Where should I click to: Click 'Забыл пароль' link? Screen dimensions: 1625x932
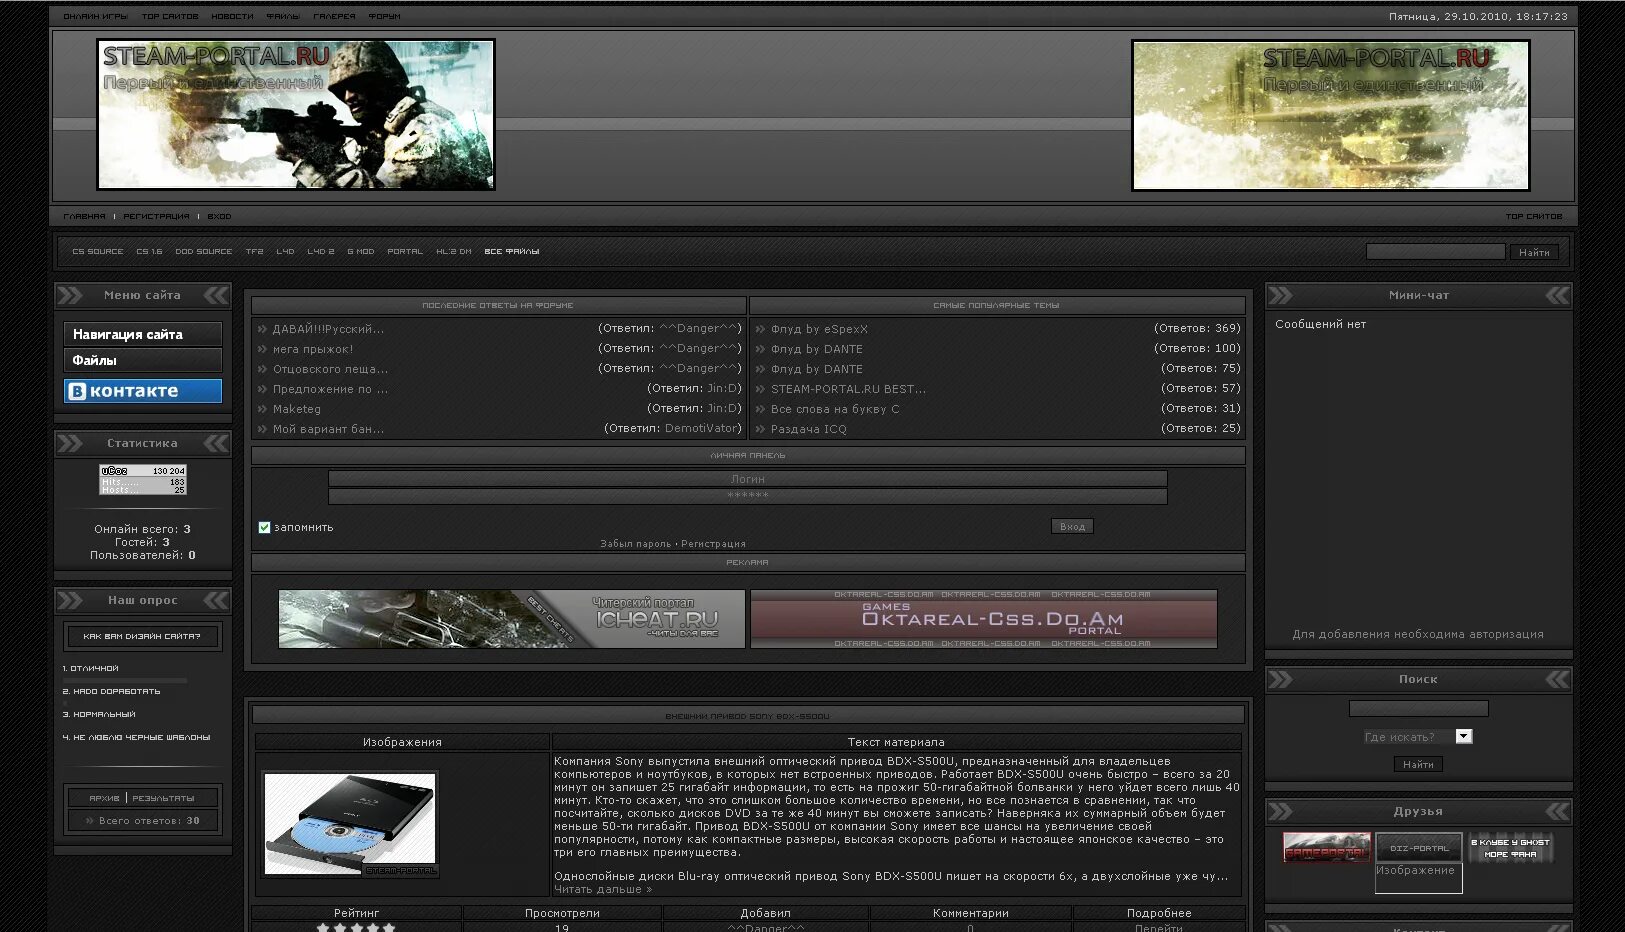635,544
